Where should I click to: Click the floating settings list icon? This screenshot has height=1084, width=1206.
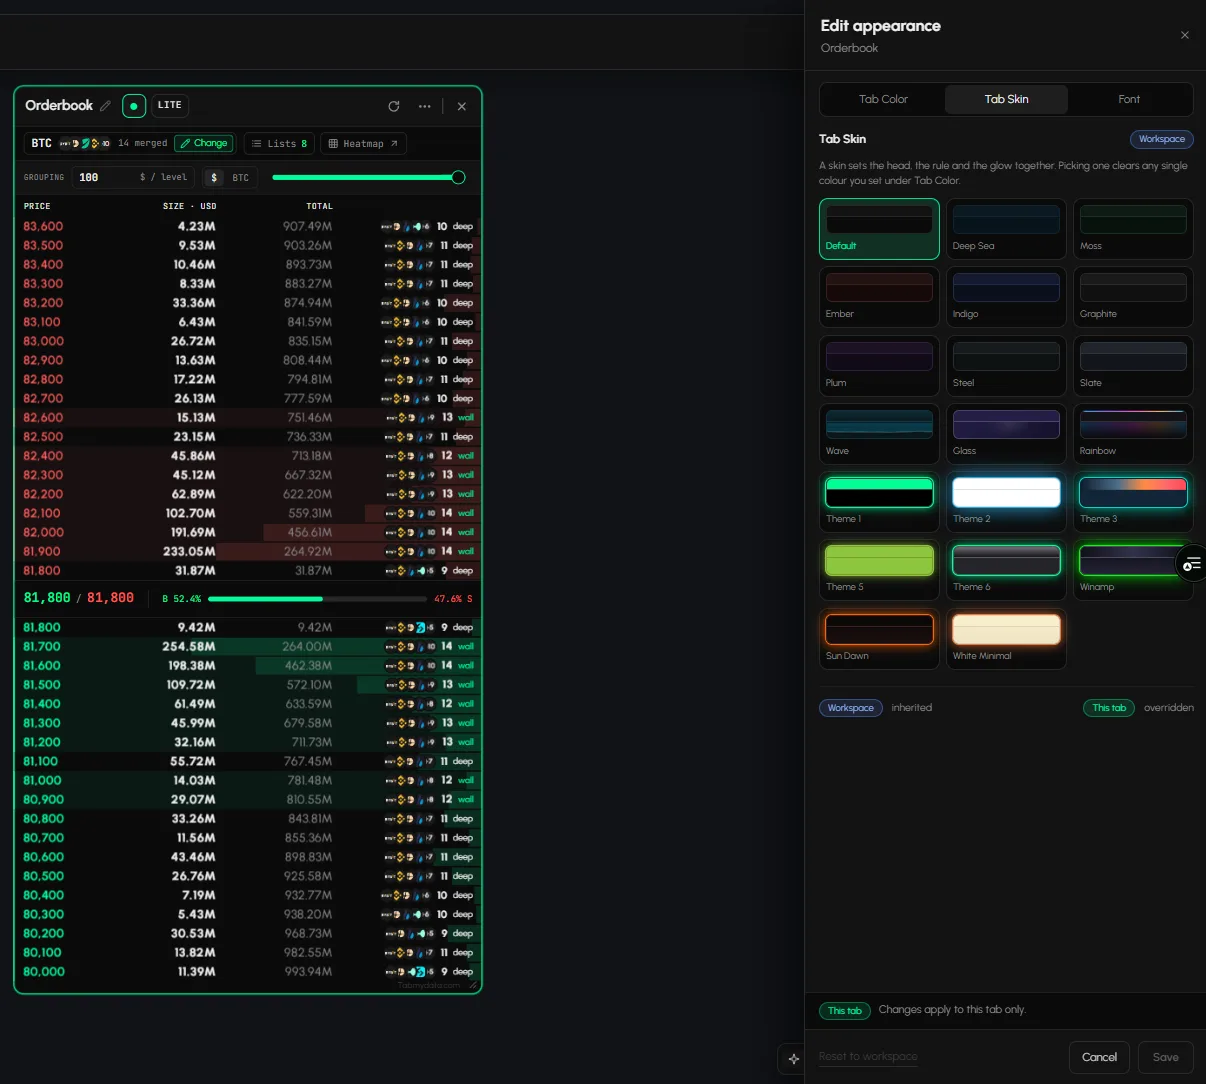pos(1192,564)
